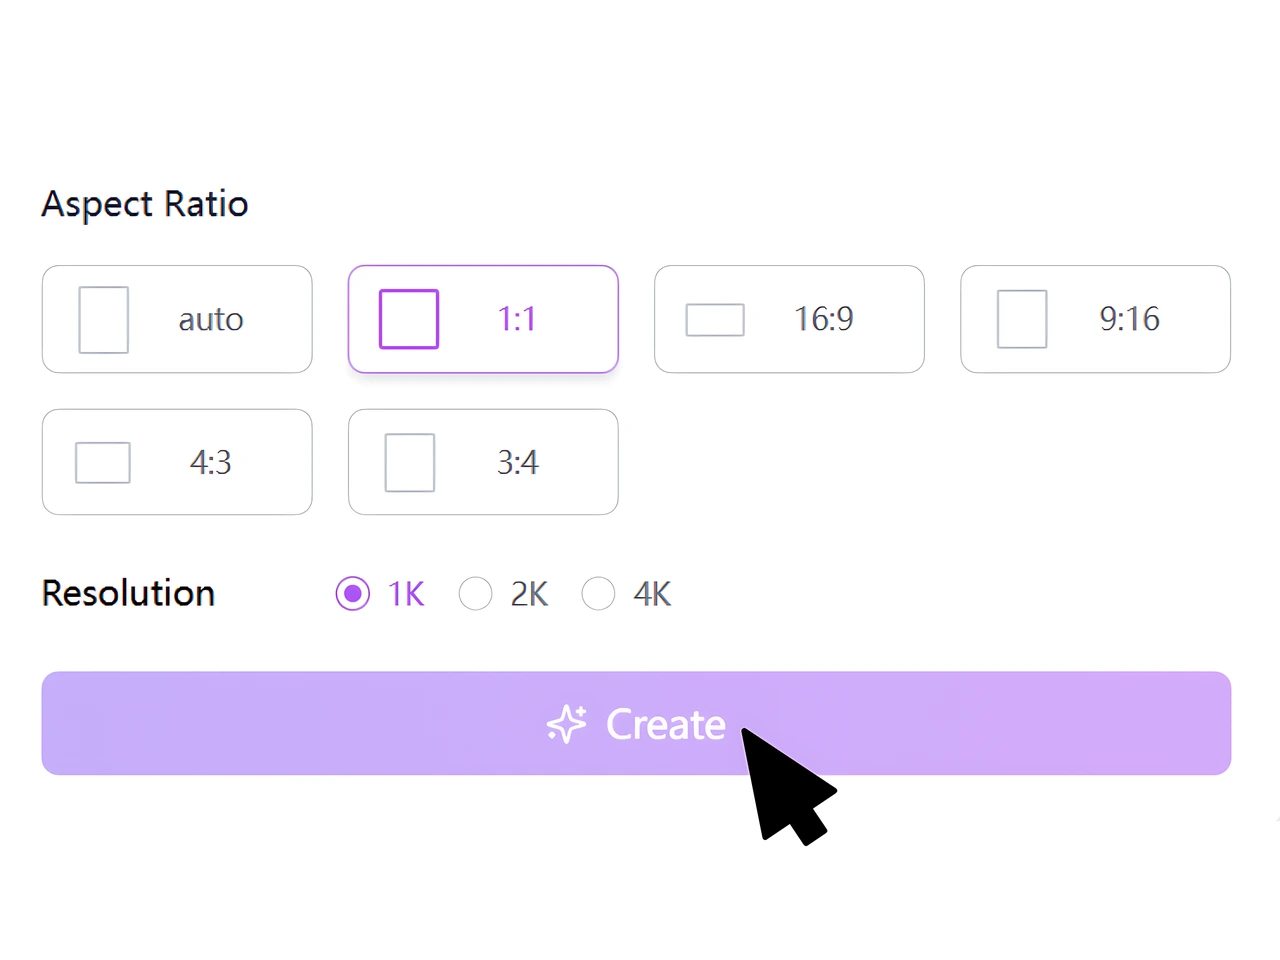This screenshot has height=960, width=1280.
Task: Select the 2K resolution radio button
Action: [476, 593]
